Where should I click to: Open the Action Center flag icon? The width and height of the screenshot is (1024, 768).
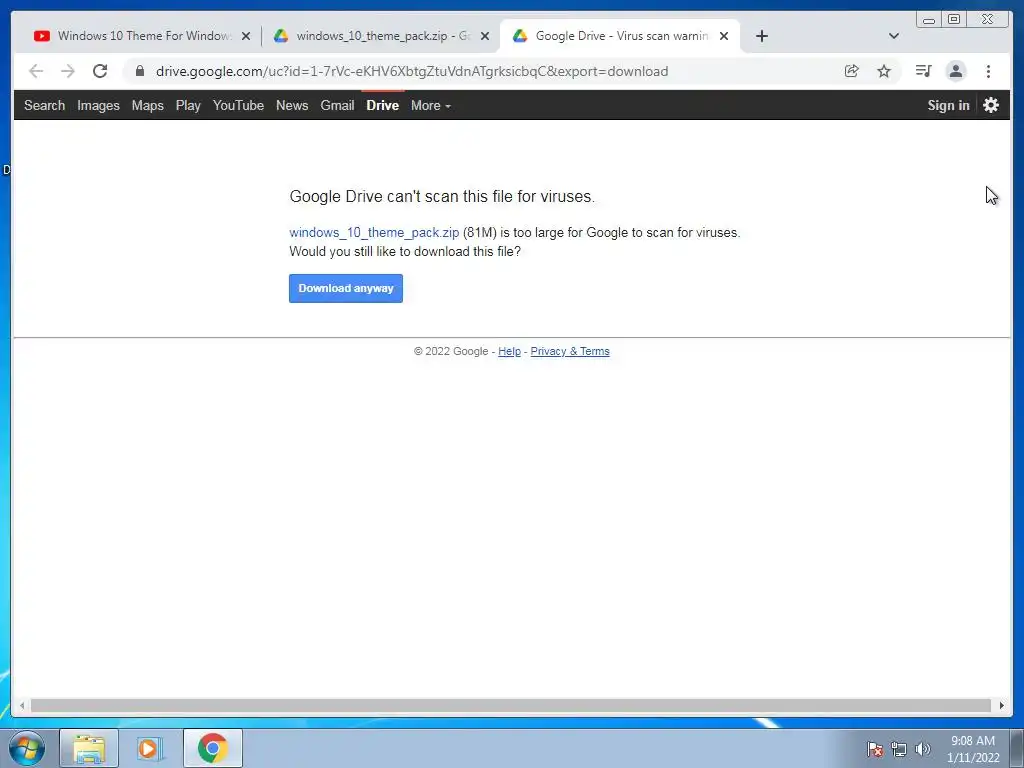pos(875,749)
